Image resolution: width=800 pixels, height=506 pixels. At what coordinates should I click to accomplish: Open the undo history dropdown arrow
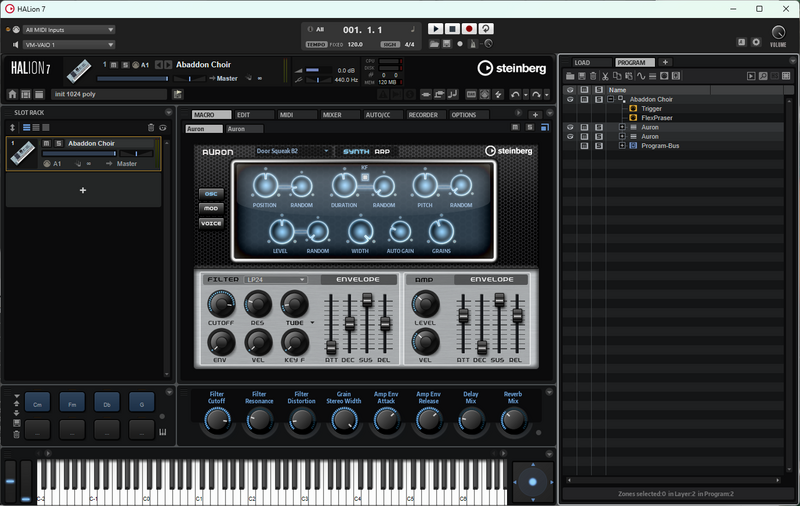[526, 95]
